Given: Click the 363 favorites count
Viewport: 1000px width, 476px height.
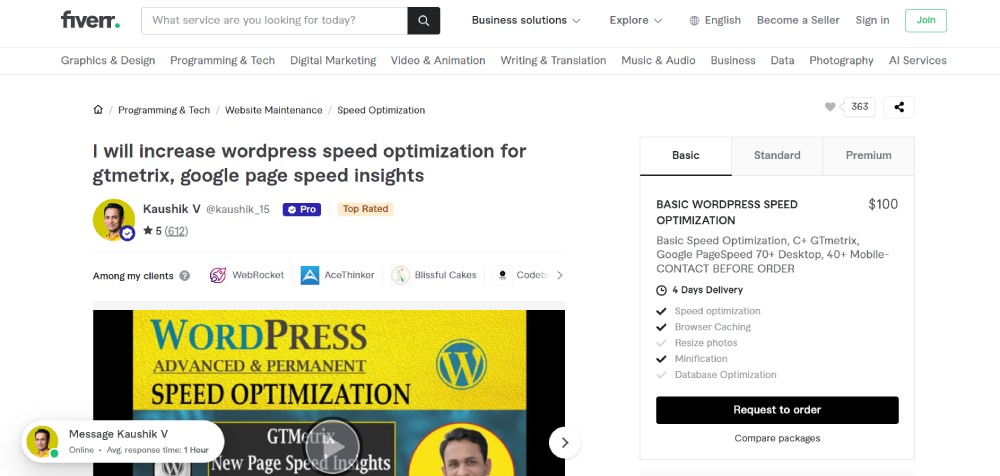Looking at the screenshot, I should 860,107.
